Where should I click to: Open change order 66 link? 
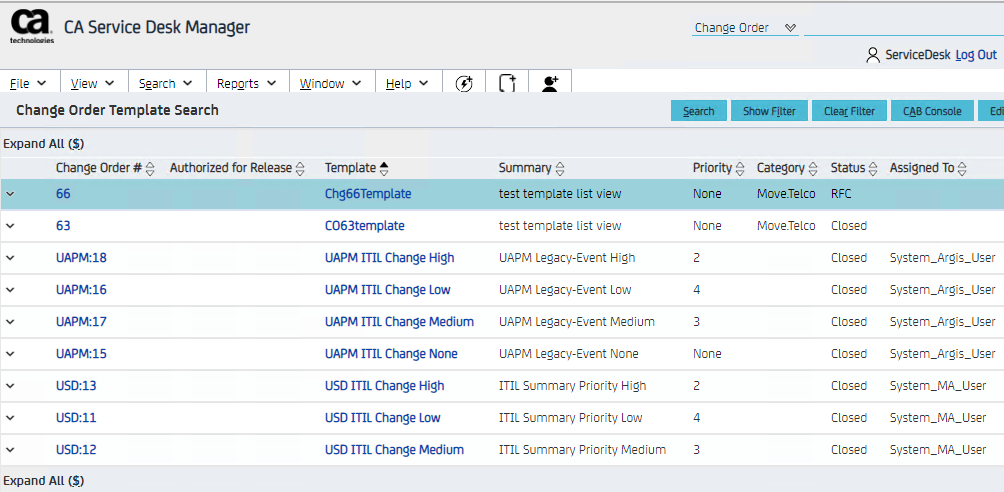(63, 193)
